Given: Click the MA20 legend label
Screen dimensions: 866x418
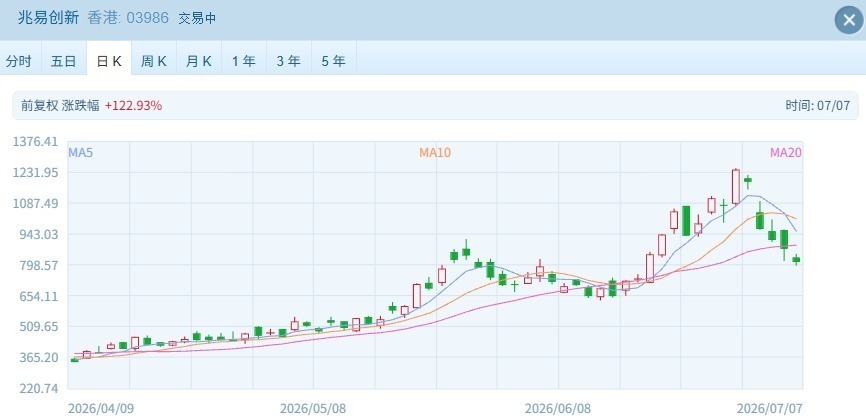Looking at the screenshot, I should pos(786,152).
